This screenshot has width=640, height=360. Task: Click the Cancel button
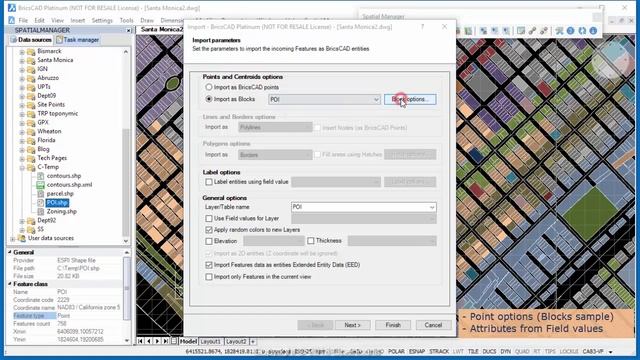[433, 325]
